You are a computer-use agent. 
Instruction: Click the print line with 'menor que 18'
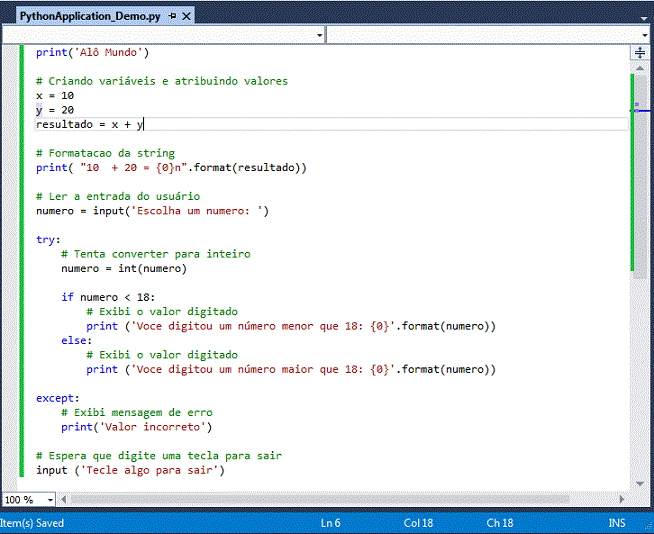click(x=291, y=326)
